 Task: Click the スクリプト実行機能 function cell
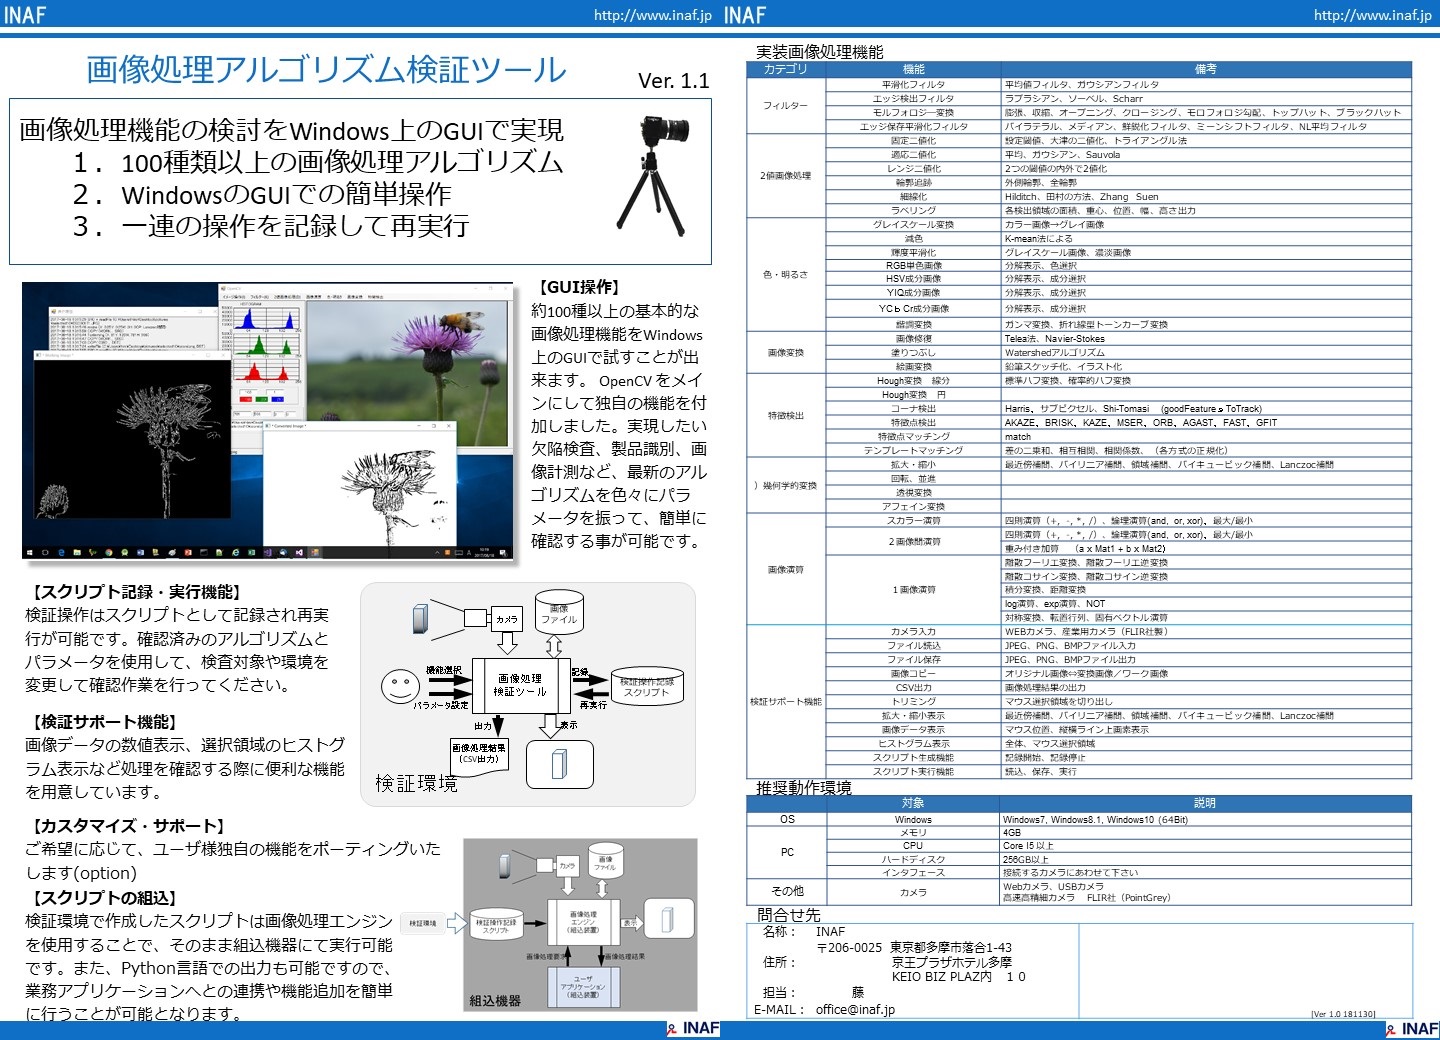coord(913,771)
